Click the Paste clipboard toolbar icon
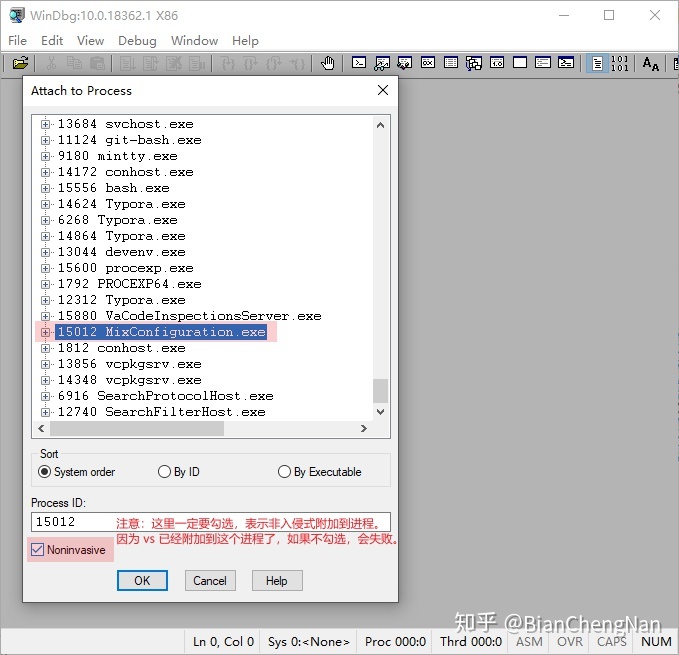This screenshot has height=655, width=679. [x=97, y=63]
